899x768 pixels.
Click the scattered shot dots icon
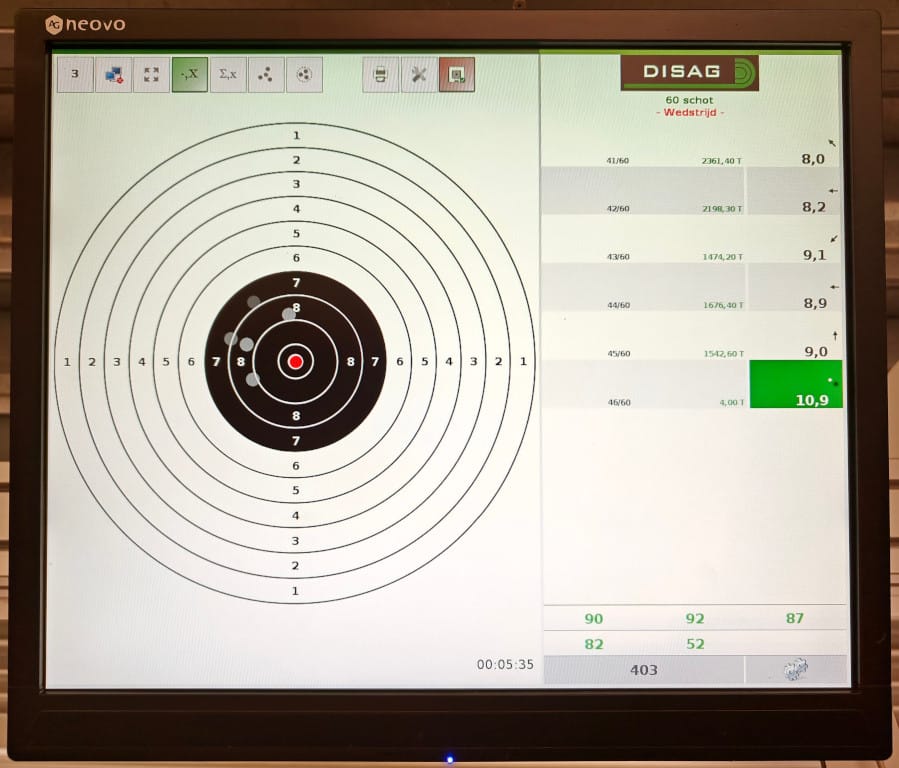coord(266,74)
